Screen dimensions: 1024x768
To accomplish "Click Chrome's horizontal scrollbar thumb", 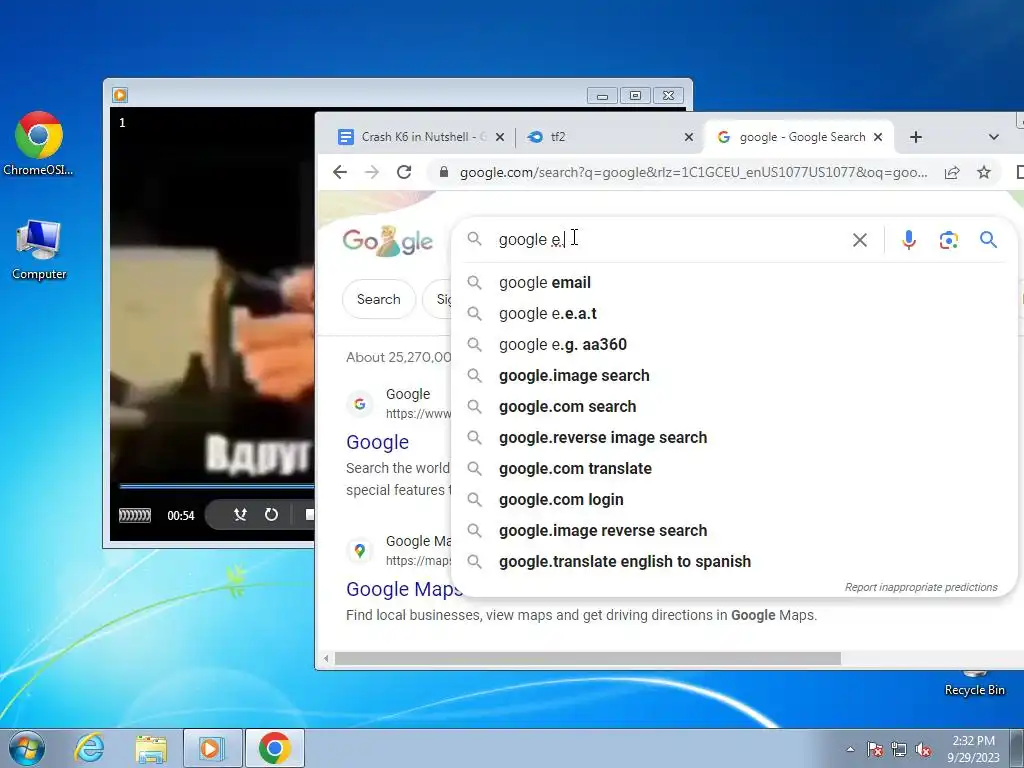I will click(x=588, y=658).
